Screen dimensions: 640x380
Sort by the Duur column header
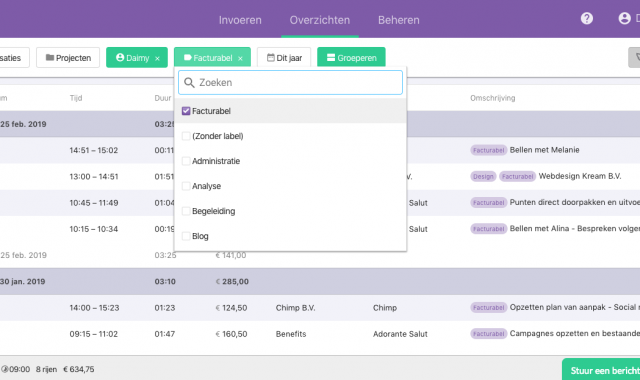coord(162,98)
